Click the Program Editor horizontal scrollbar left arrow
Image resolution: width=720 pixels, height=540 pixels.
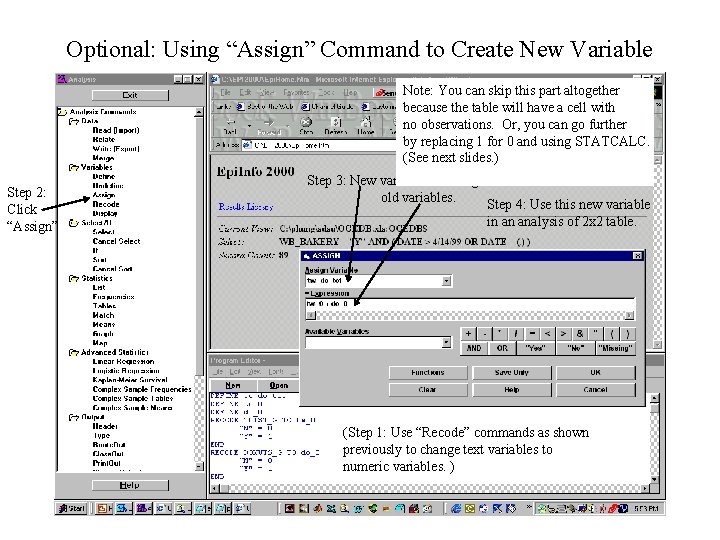pyautogui.click(x=215, y=488)
